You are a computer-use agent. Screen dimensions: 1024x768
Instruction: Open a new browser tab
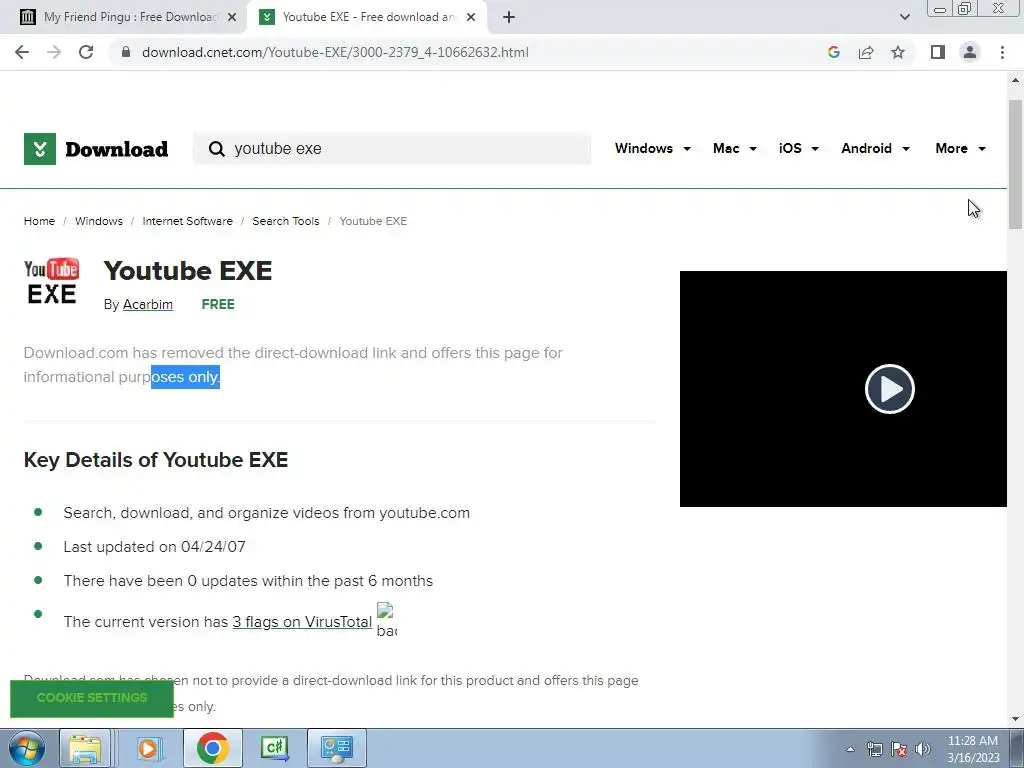point(509,17)
